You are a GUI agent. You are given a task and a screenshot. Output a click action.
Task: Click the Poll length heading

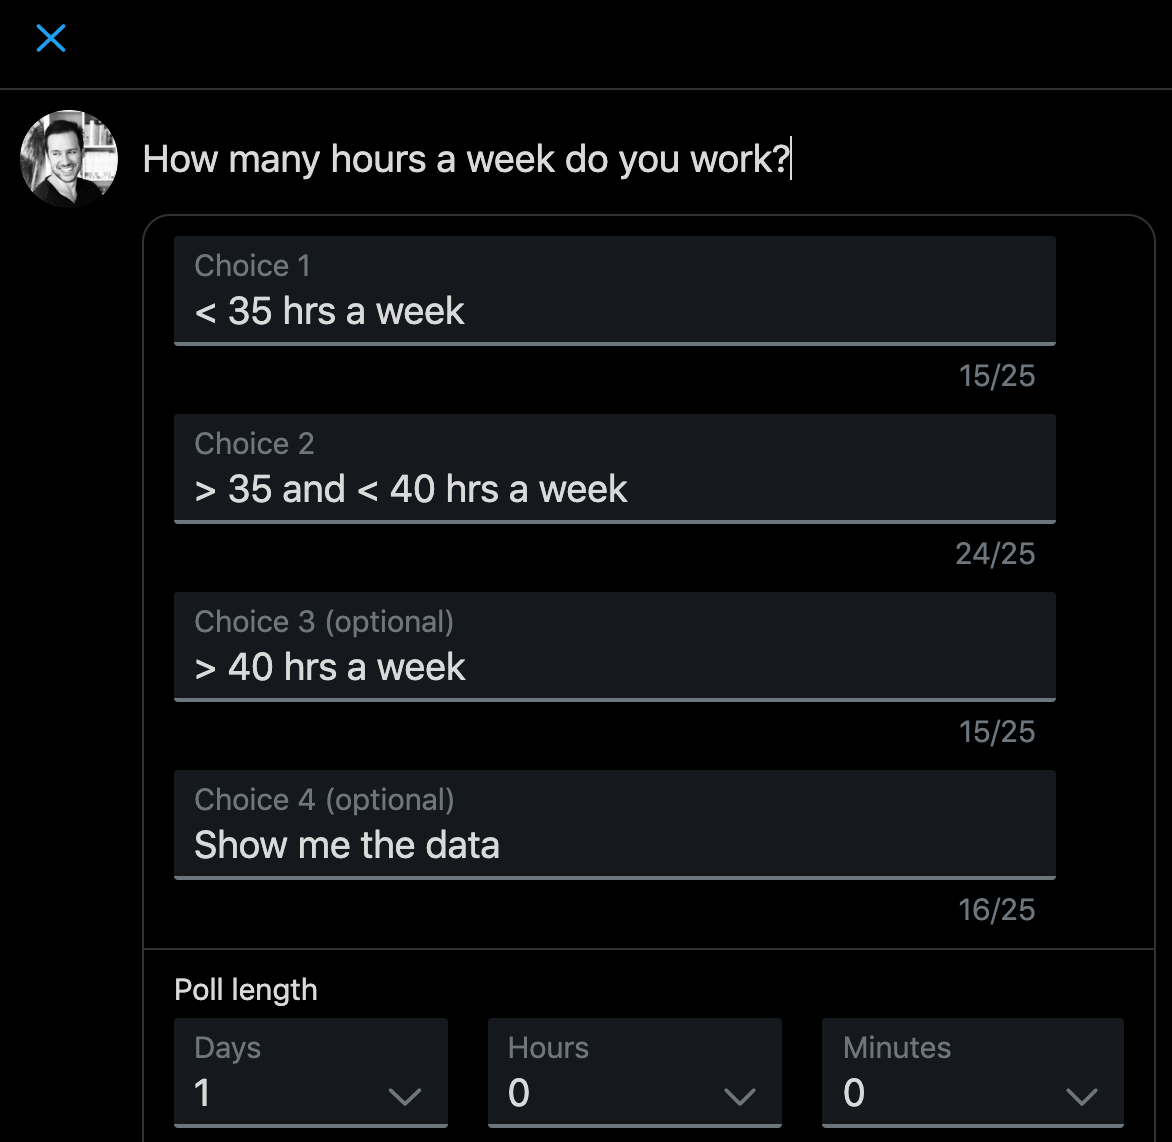click(x=246, y=990)
